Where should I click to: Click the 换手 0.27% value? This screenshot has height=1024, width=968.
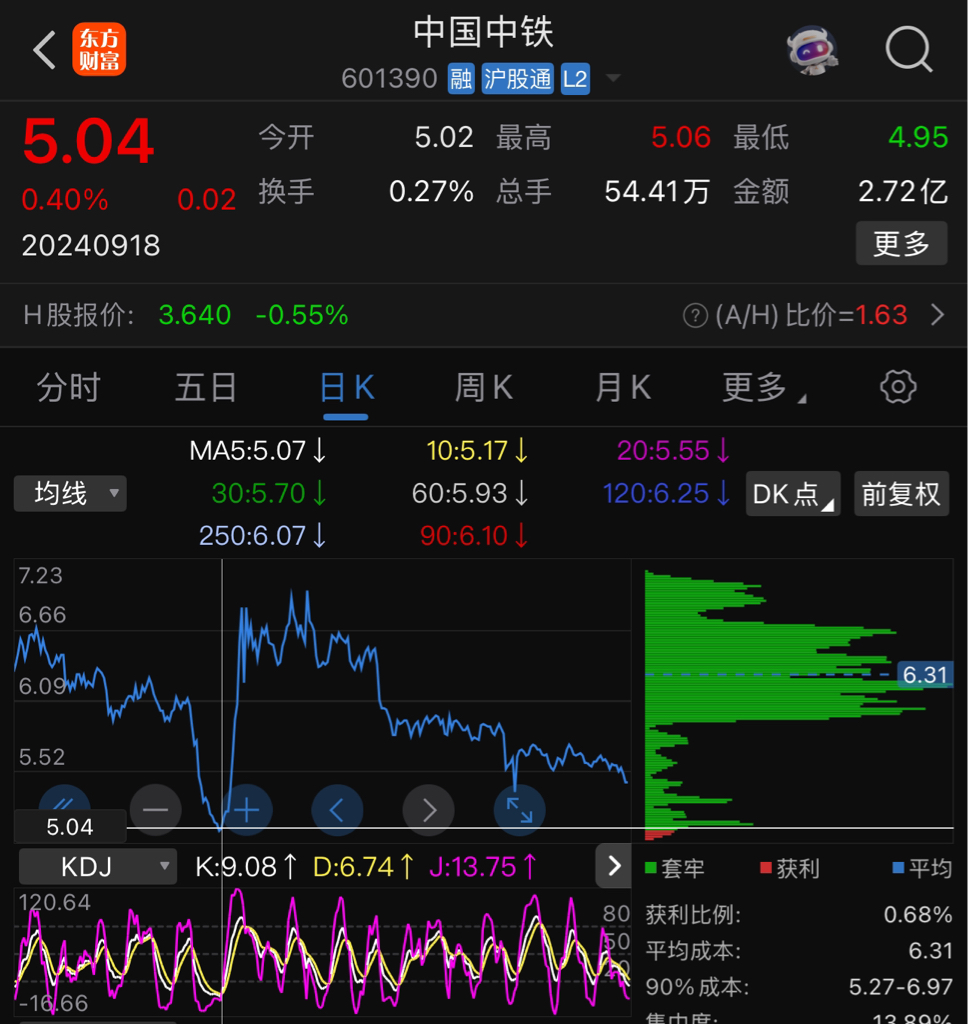coord(431,192)
